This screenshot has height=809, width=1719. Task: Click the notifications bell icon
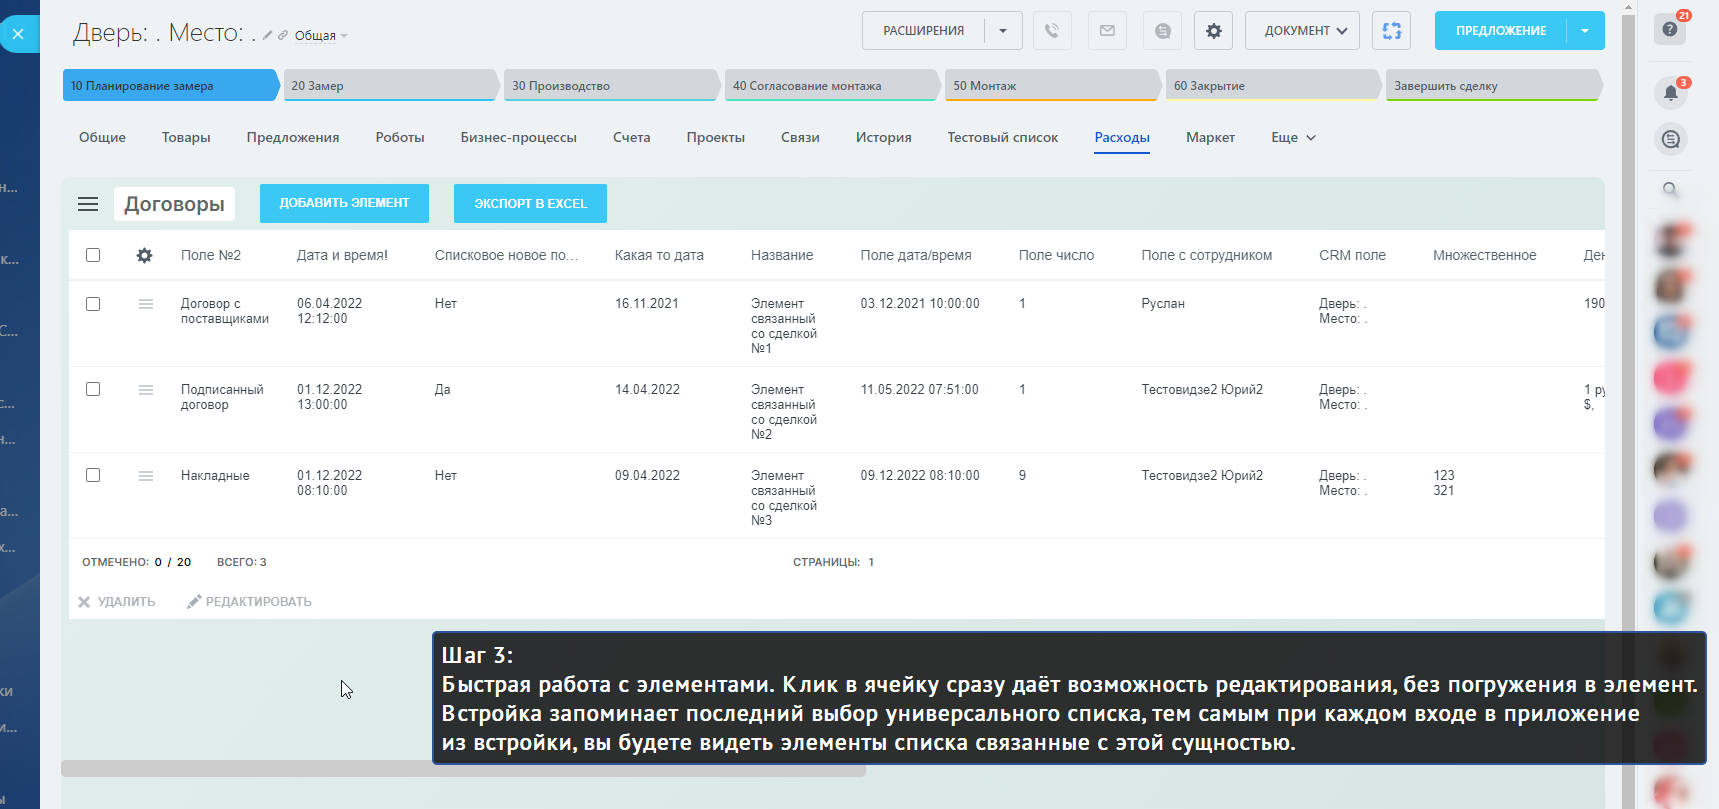1670,93
